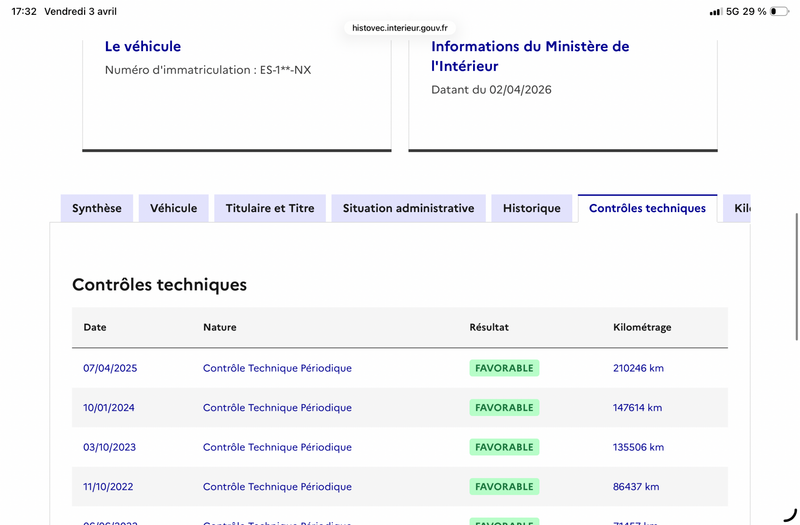Open the Synthèse tab
Image resolution: width=800 pixels, height=525 pixels.
click(97, 208)
